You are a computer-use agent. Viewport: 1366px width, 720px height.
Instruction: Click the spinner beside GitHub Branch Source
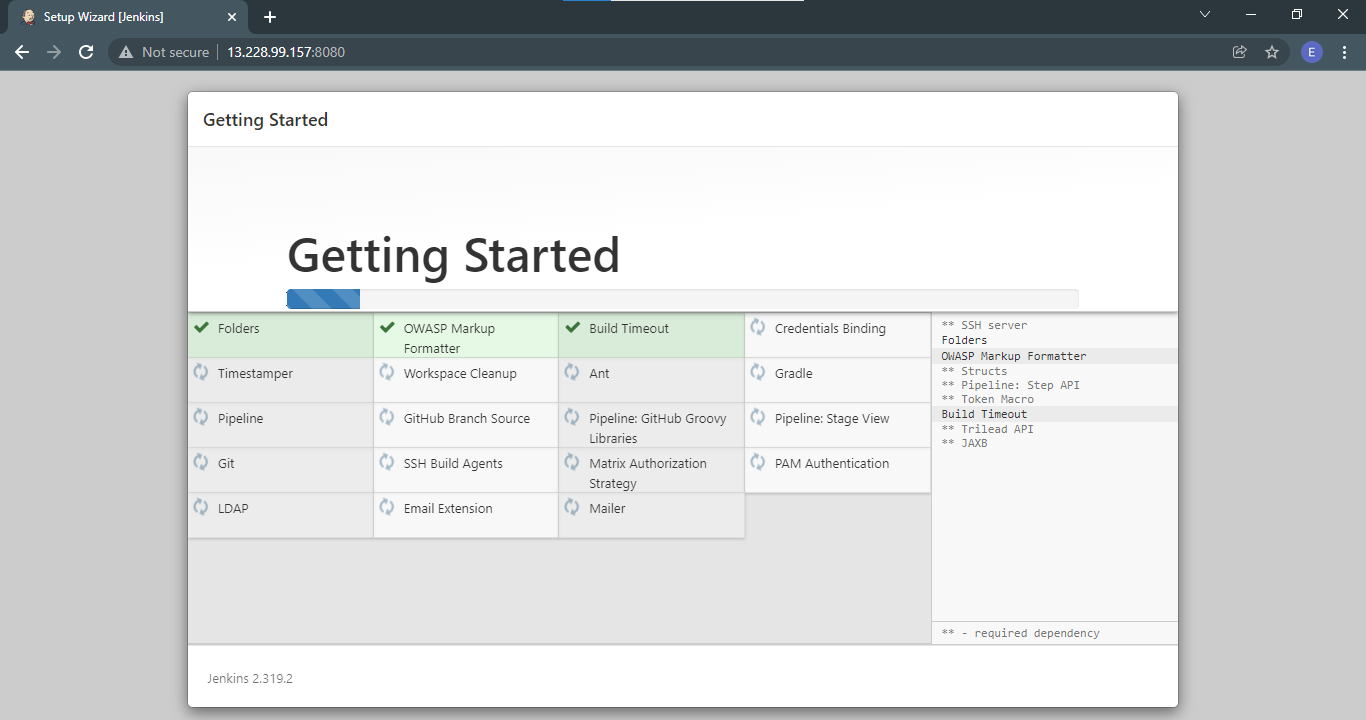point(387,417)
